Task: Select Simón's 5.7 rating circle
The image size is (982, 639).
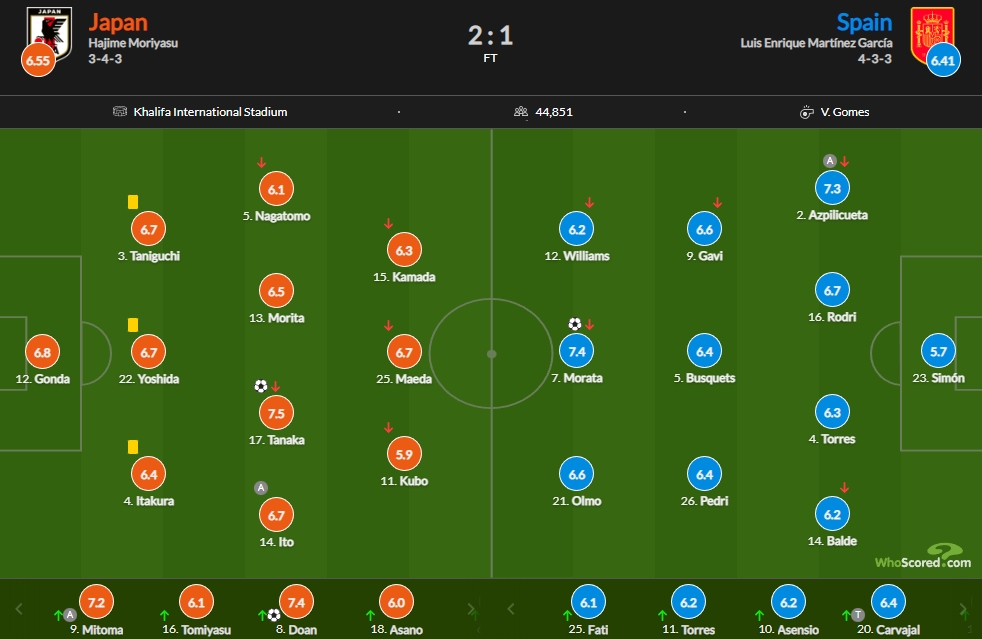Action: (938, 351)
